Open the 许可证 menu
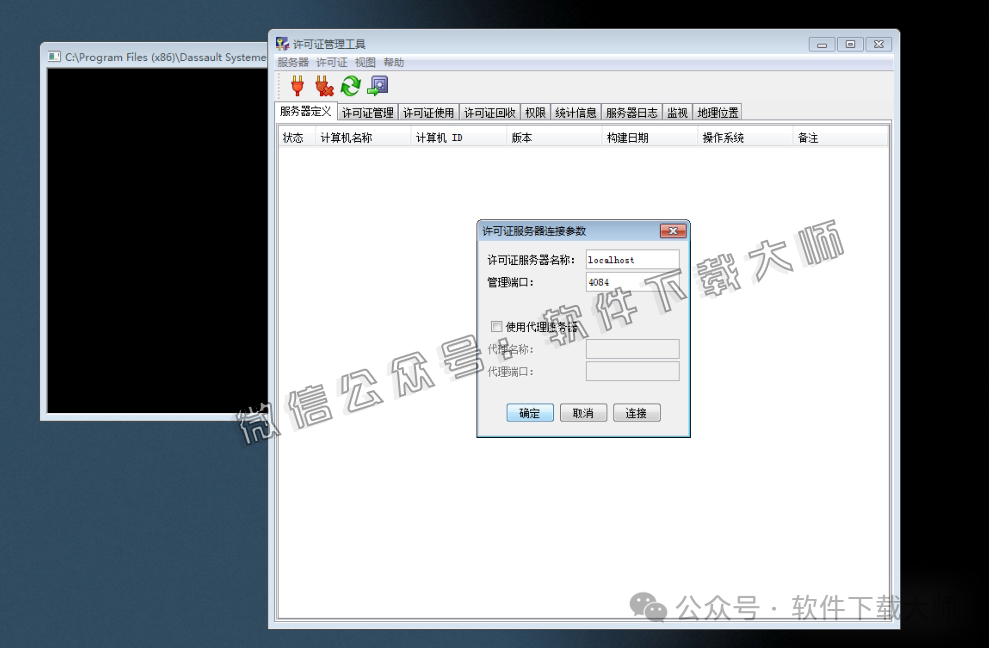Screen dimensions: 989x648 (x=331, y=61)
